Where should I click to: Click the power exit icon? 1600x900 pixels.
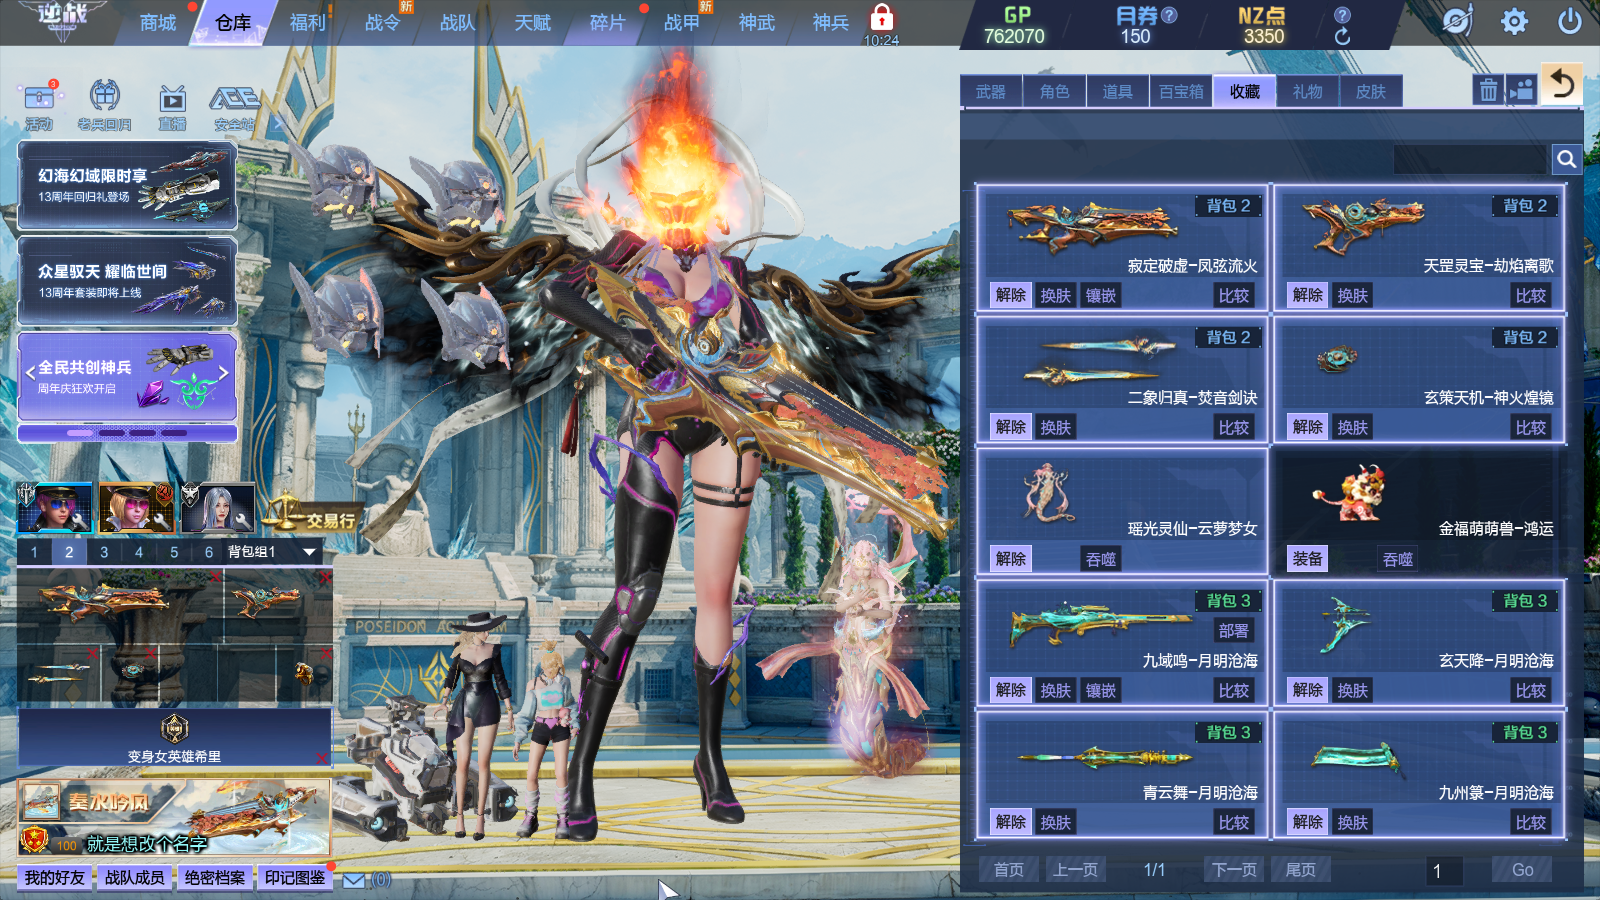pyautogui.click(x=1570, y=21)
